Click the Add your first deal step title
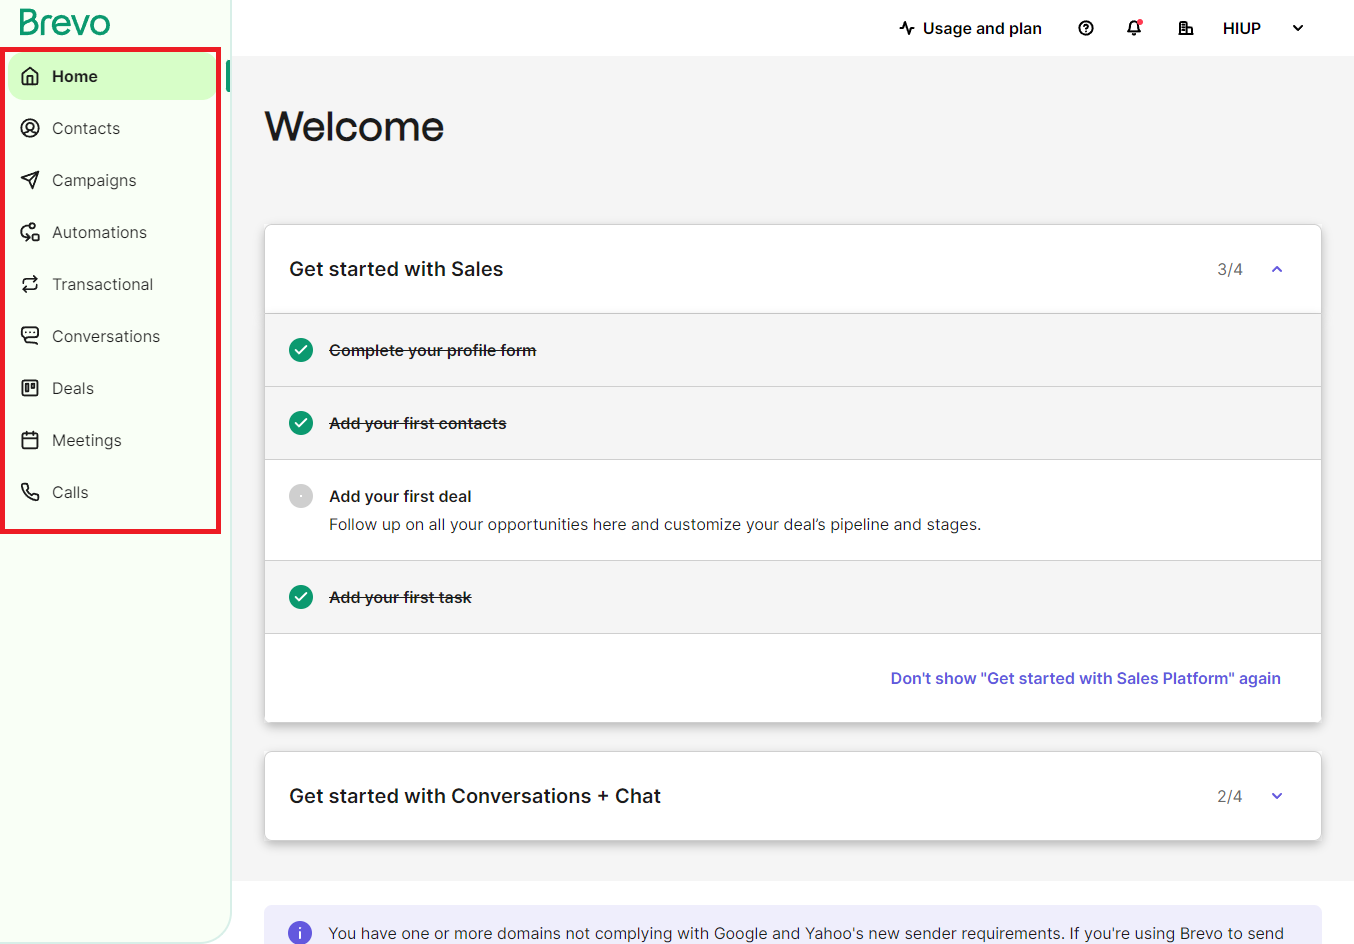The image size is (1354, 944). pos(400,496)
